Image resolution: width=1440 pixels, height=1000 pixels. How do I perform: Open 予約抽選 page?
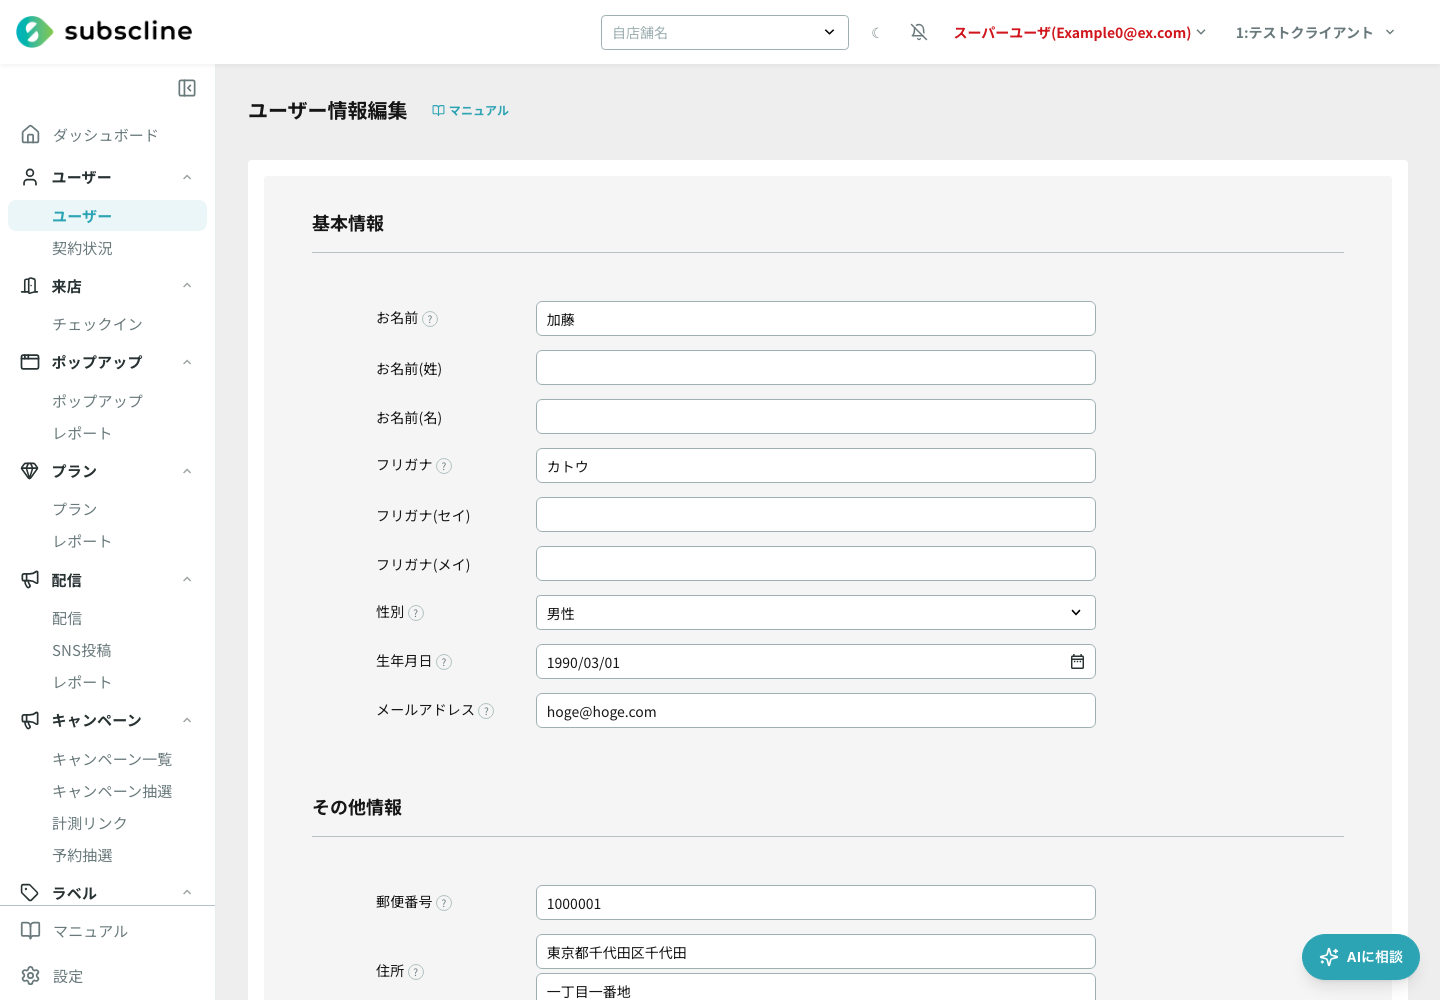pos(82,855)
